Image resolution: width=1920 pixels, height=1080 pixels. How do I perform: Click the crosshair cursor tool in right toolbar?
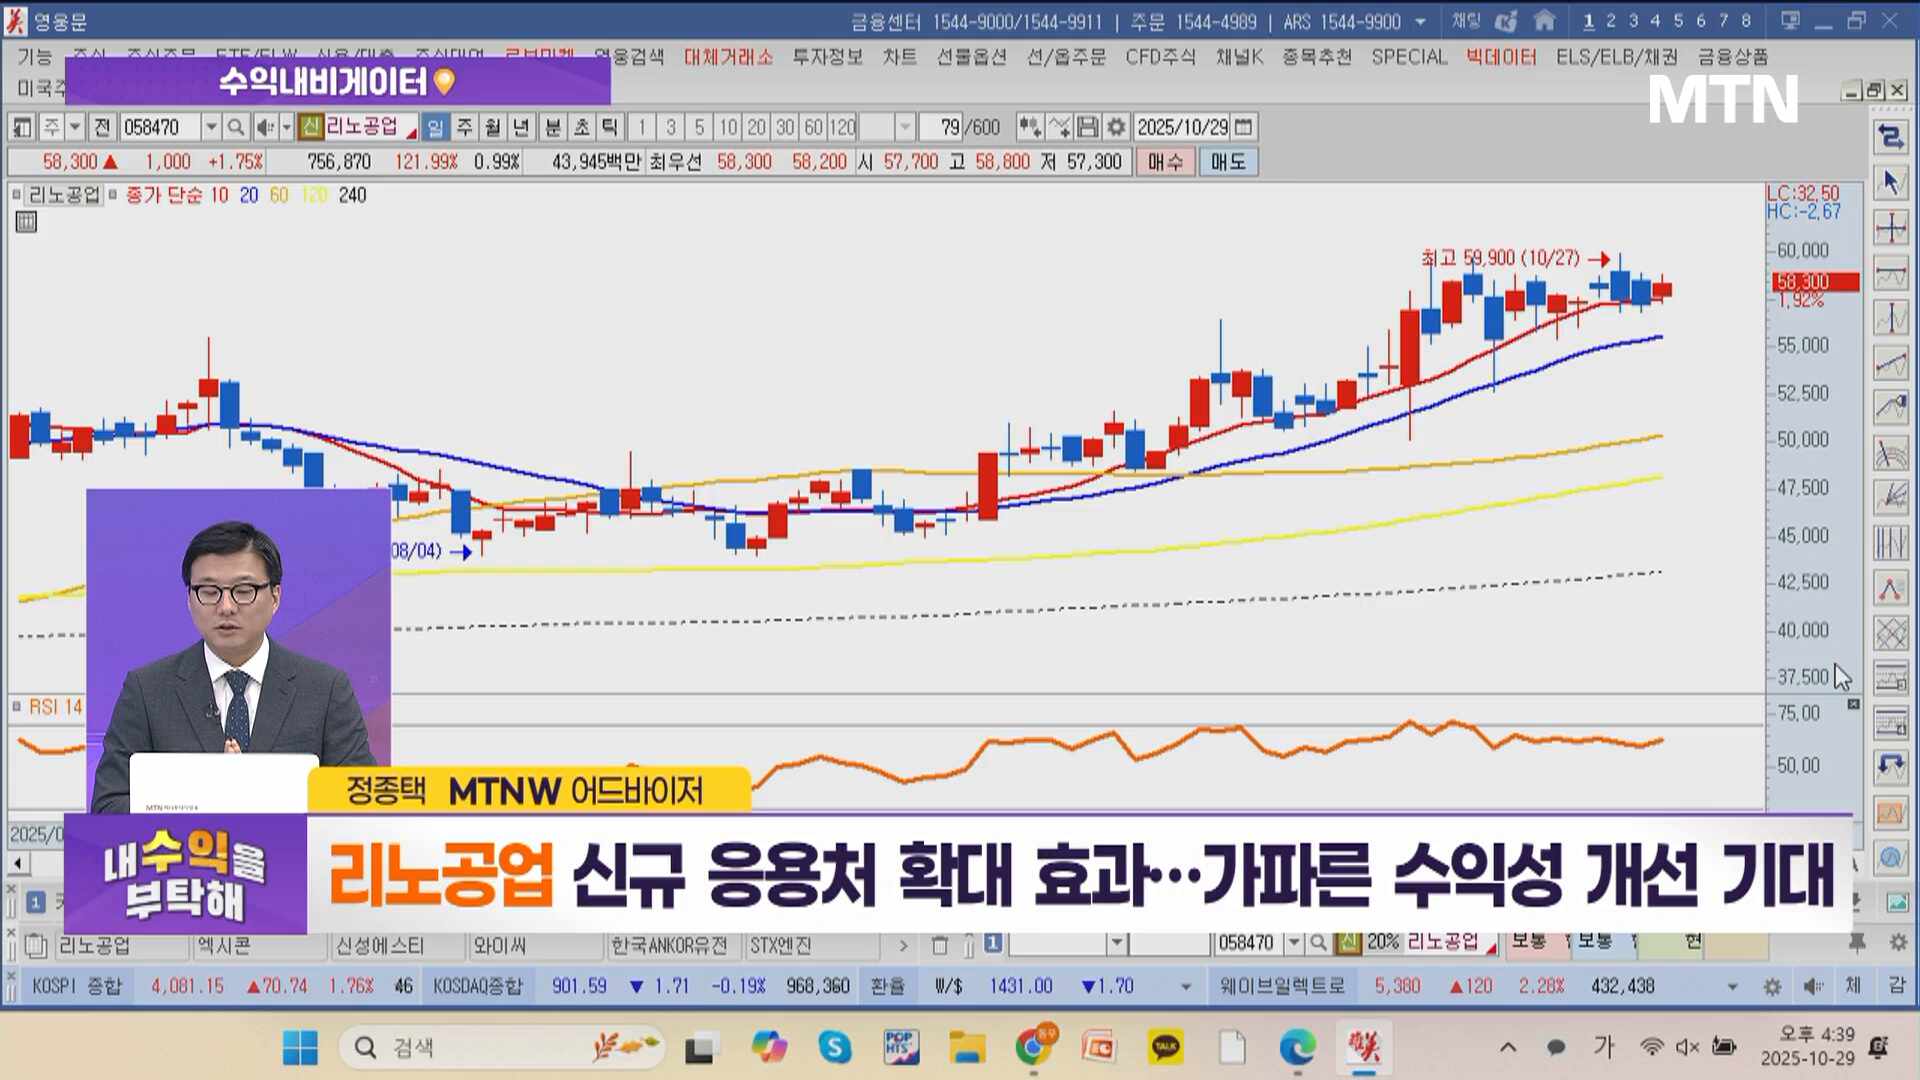pos(1890,229)
